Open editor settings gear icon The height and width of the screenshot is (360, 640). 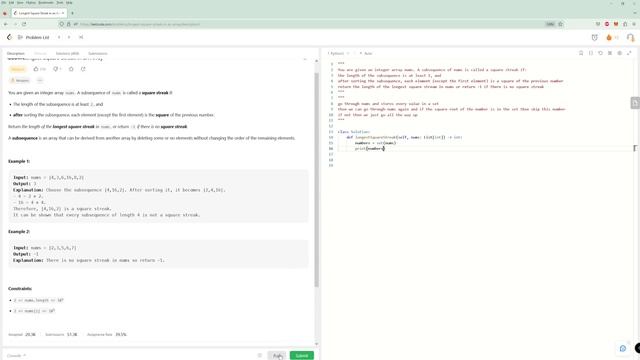click(x=620, y=53)
